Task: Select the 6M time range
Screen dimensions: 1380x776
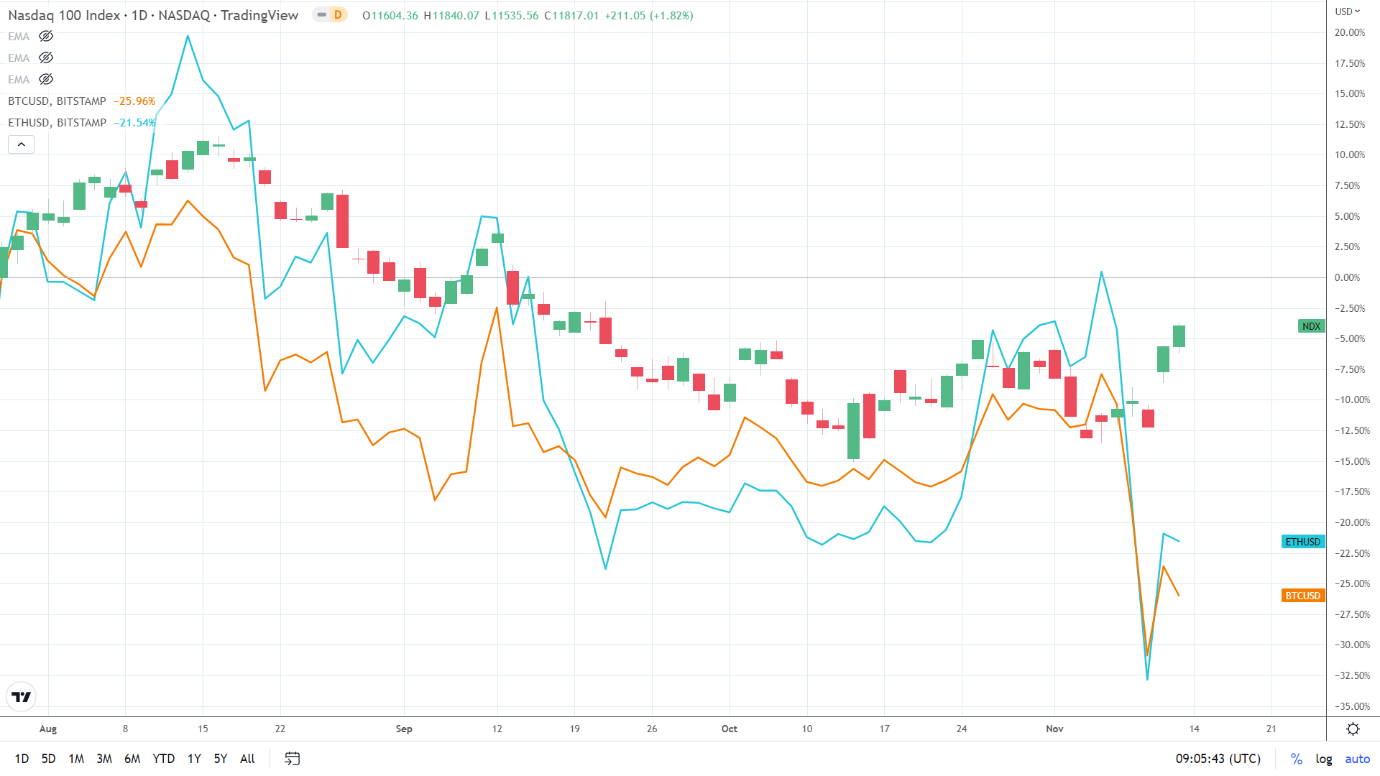Action: click(x=132, y=759)
